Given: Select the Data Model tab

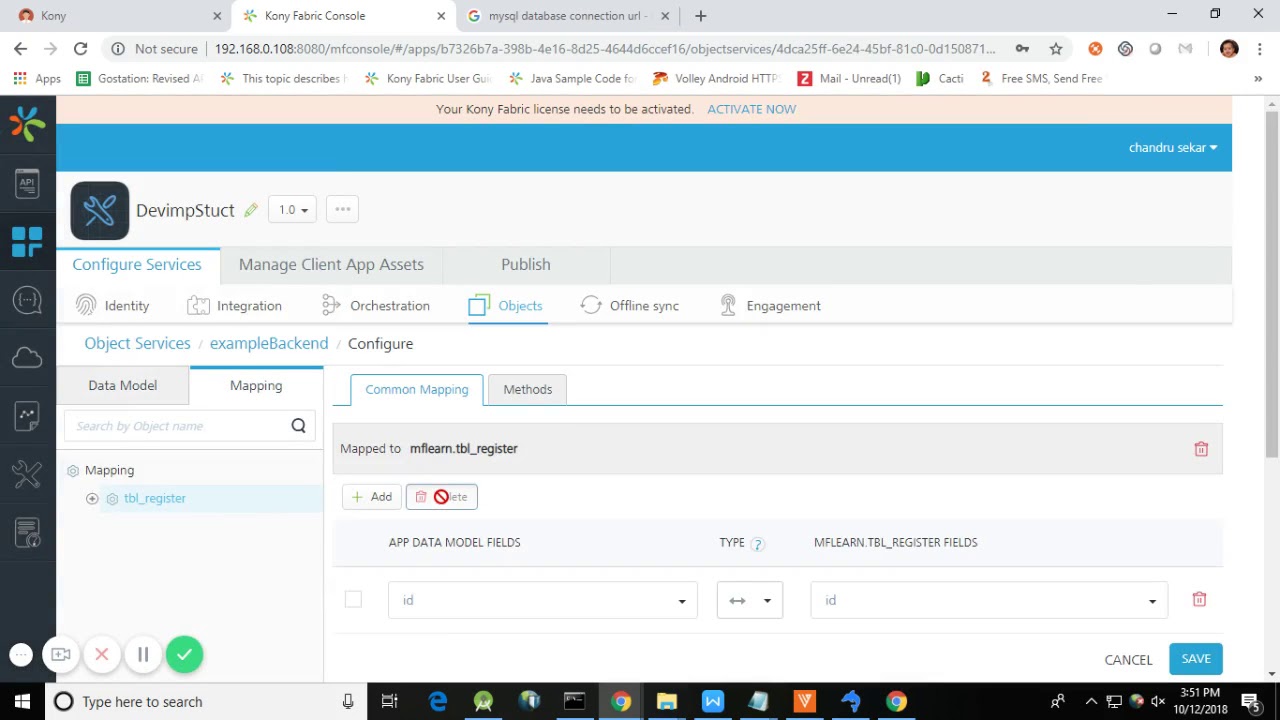Looking at the screenshot, I should click(x=123, y=386).
